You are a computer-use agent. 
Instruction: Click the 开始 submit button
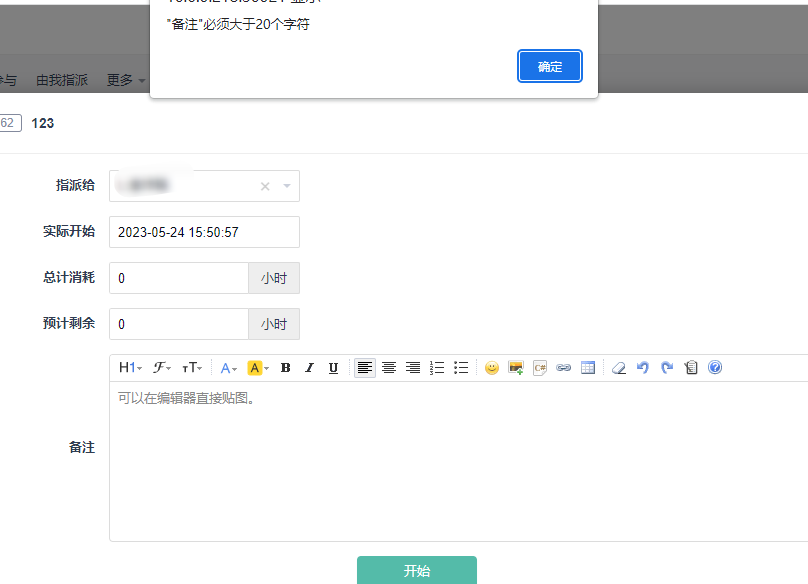(x=416, y=570)
